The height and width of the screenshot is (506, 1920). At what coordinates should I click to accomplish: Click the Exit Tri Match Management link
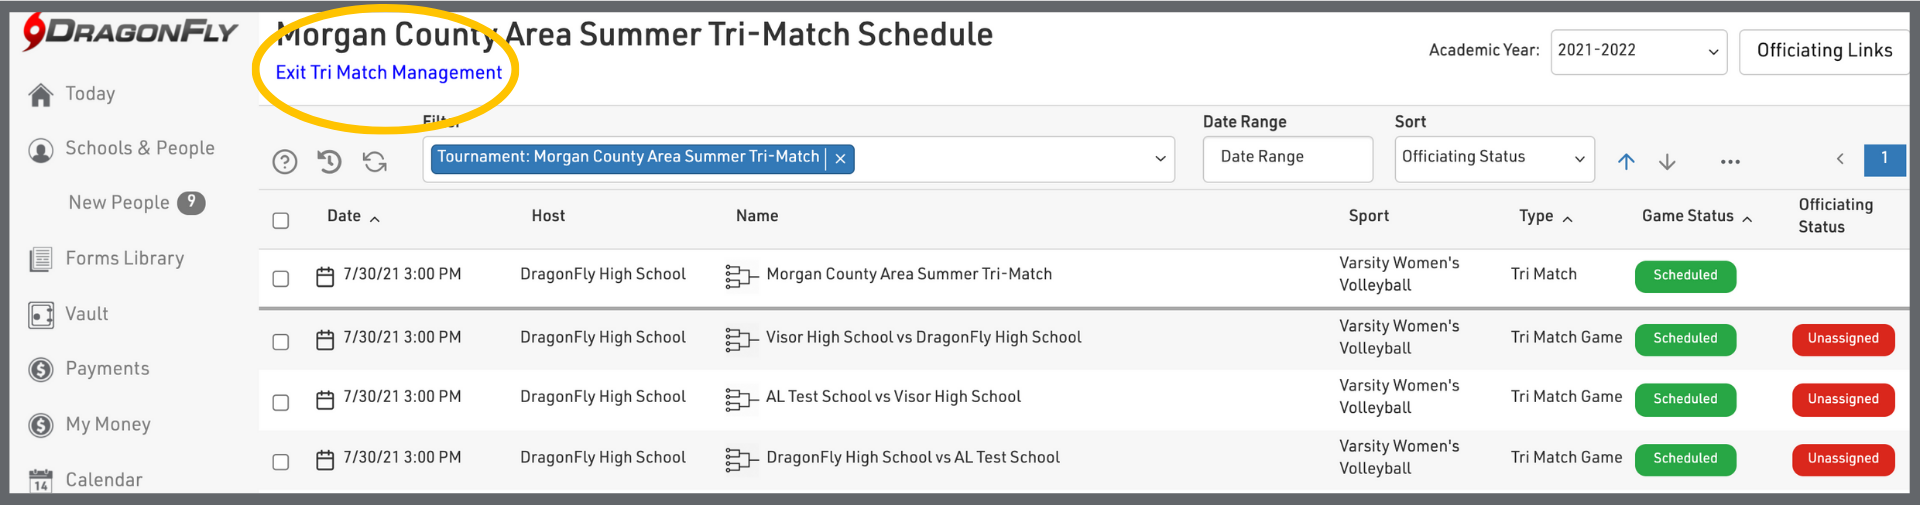click(x=389, y=73)
